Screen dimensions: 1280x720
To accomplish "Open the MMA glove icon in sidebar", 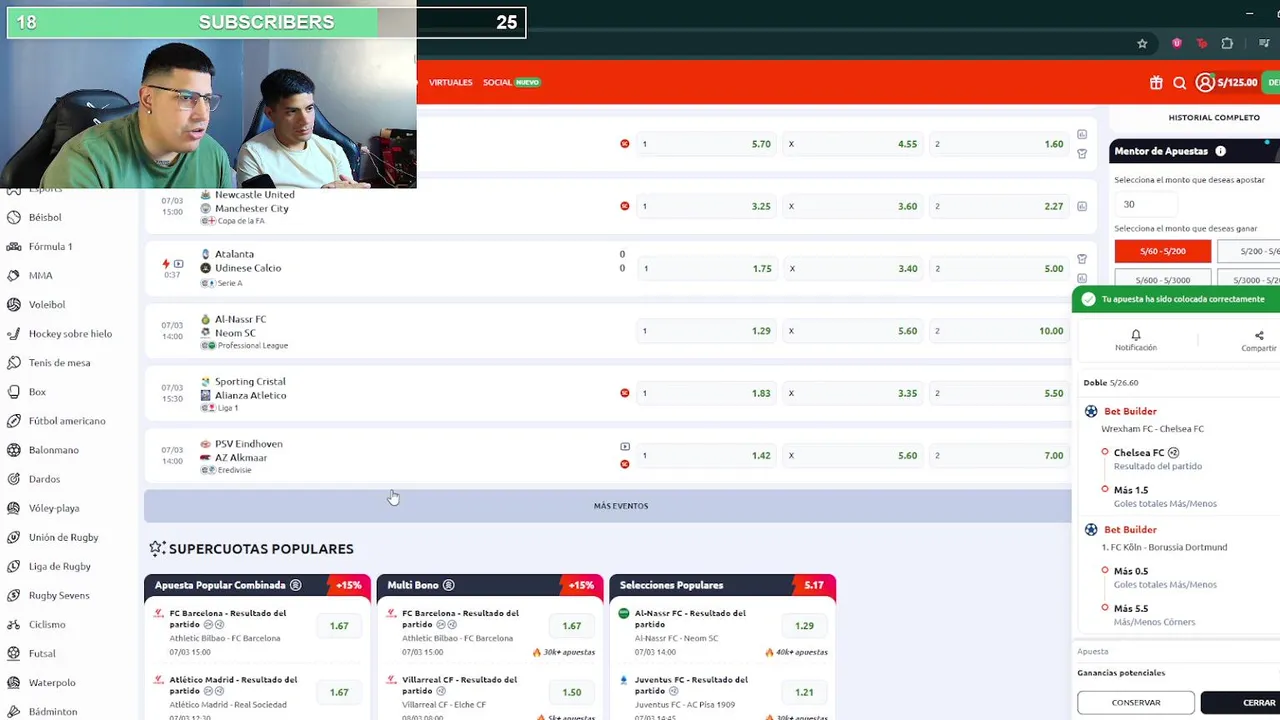I will [13, 275].
